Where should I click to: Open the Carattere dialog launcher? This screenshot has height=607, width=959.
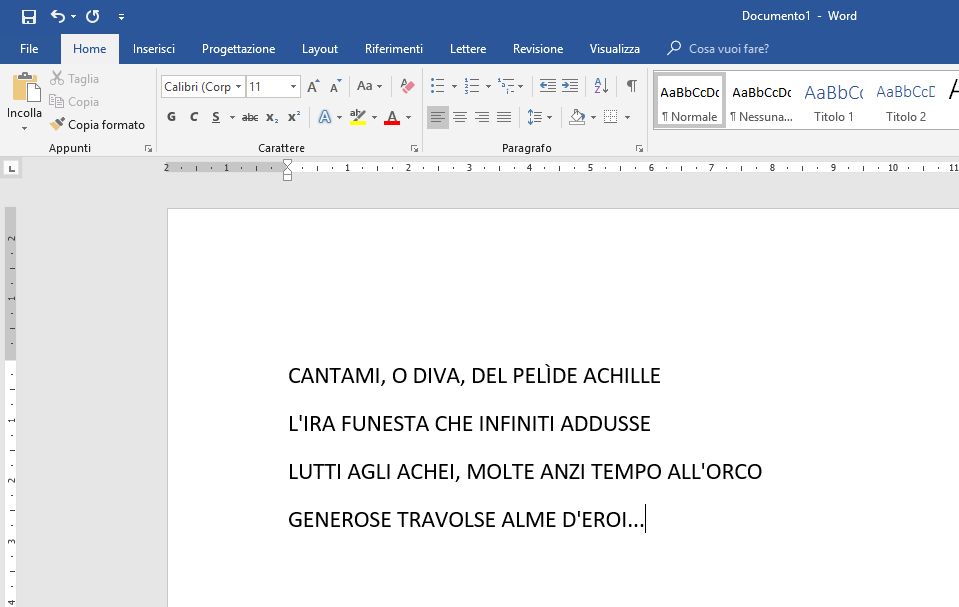coord(415,149)
